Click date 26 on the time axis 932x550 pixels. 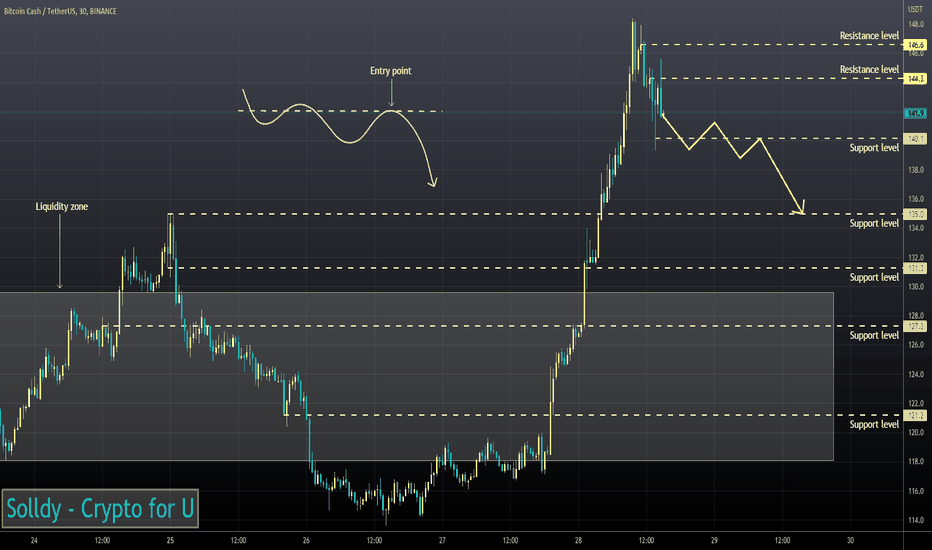point(306,540)
